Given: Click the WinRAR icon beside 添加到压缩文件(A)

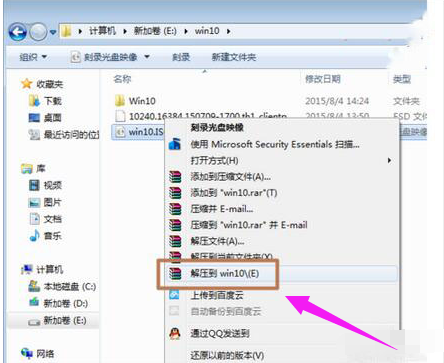Looking at the screenshot, I should click(x=175, y=176).
